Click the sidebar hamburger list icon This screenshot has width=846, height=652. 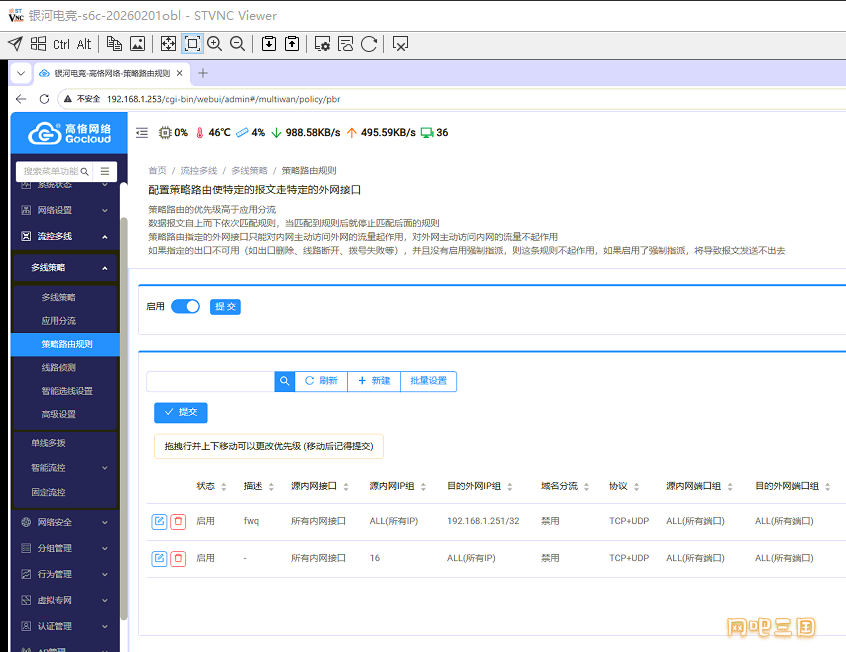click(x=105, y=171)
